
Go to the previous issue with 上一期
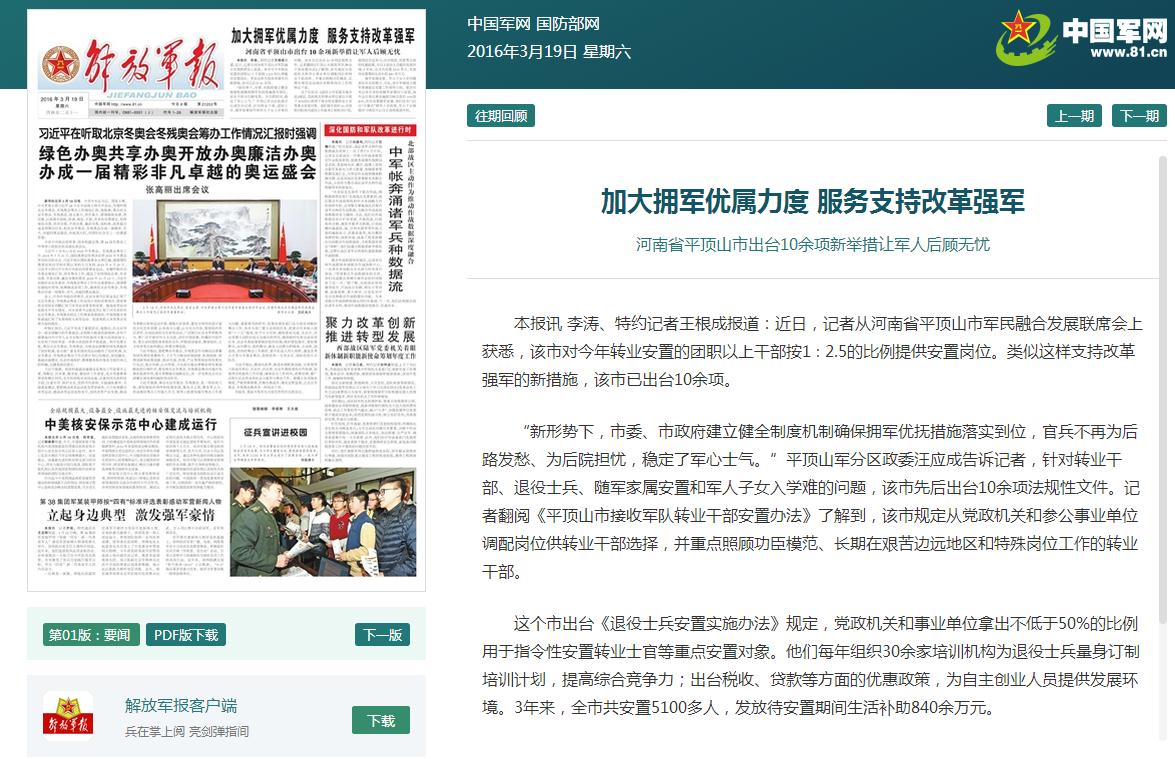click(1074, 116)
